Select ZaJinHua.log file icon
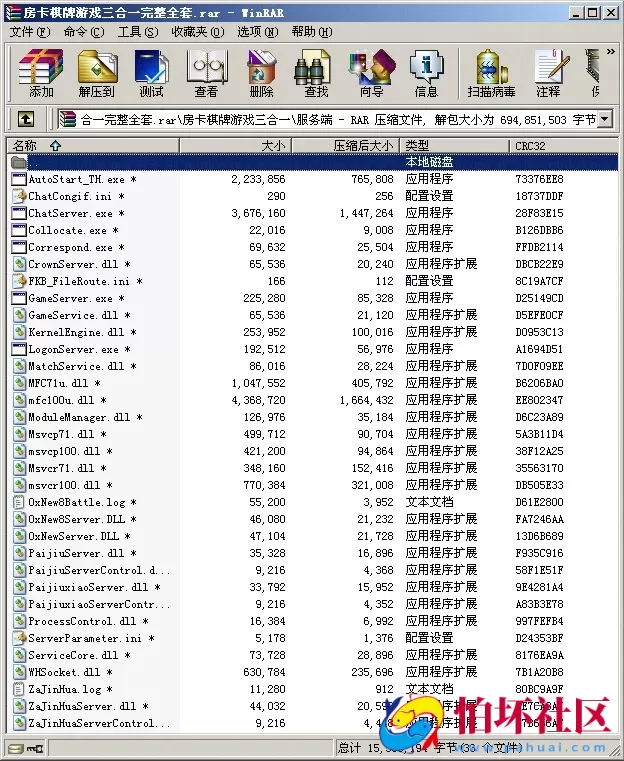This screenshot has height=761, width=624. [19, 689]
